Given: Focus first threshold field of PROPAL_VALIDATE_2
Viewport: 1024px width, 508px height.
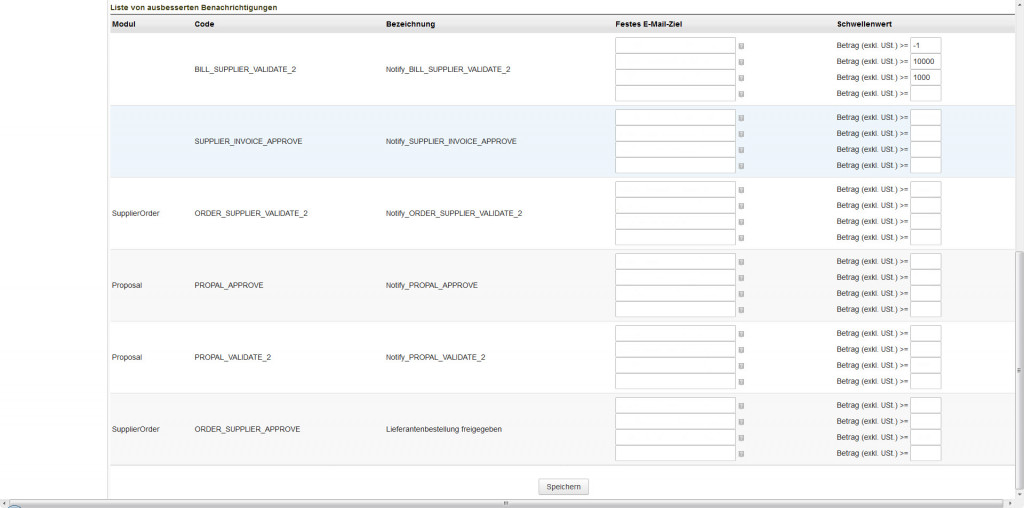Looking at the screenshot, I should [925, 333].
